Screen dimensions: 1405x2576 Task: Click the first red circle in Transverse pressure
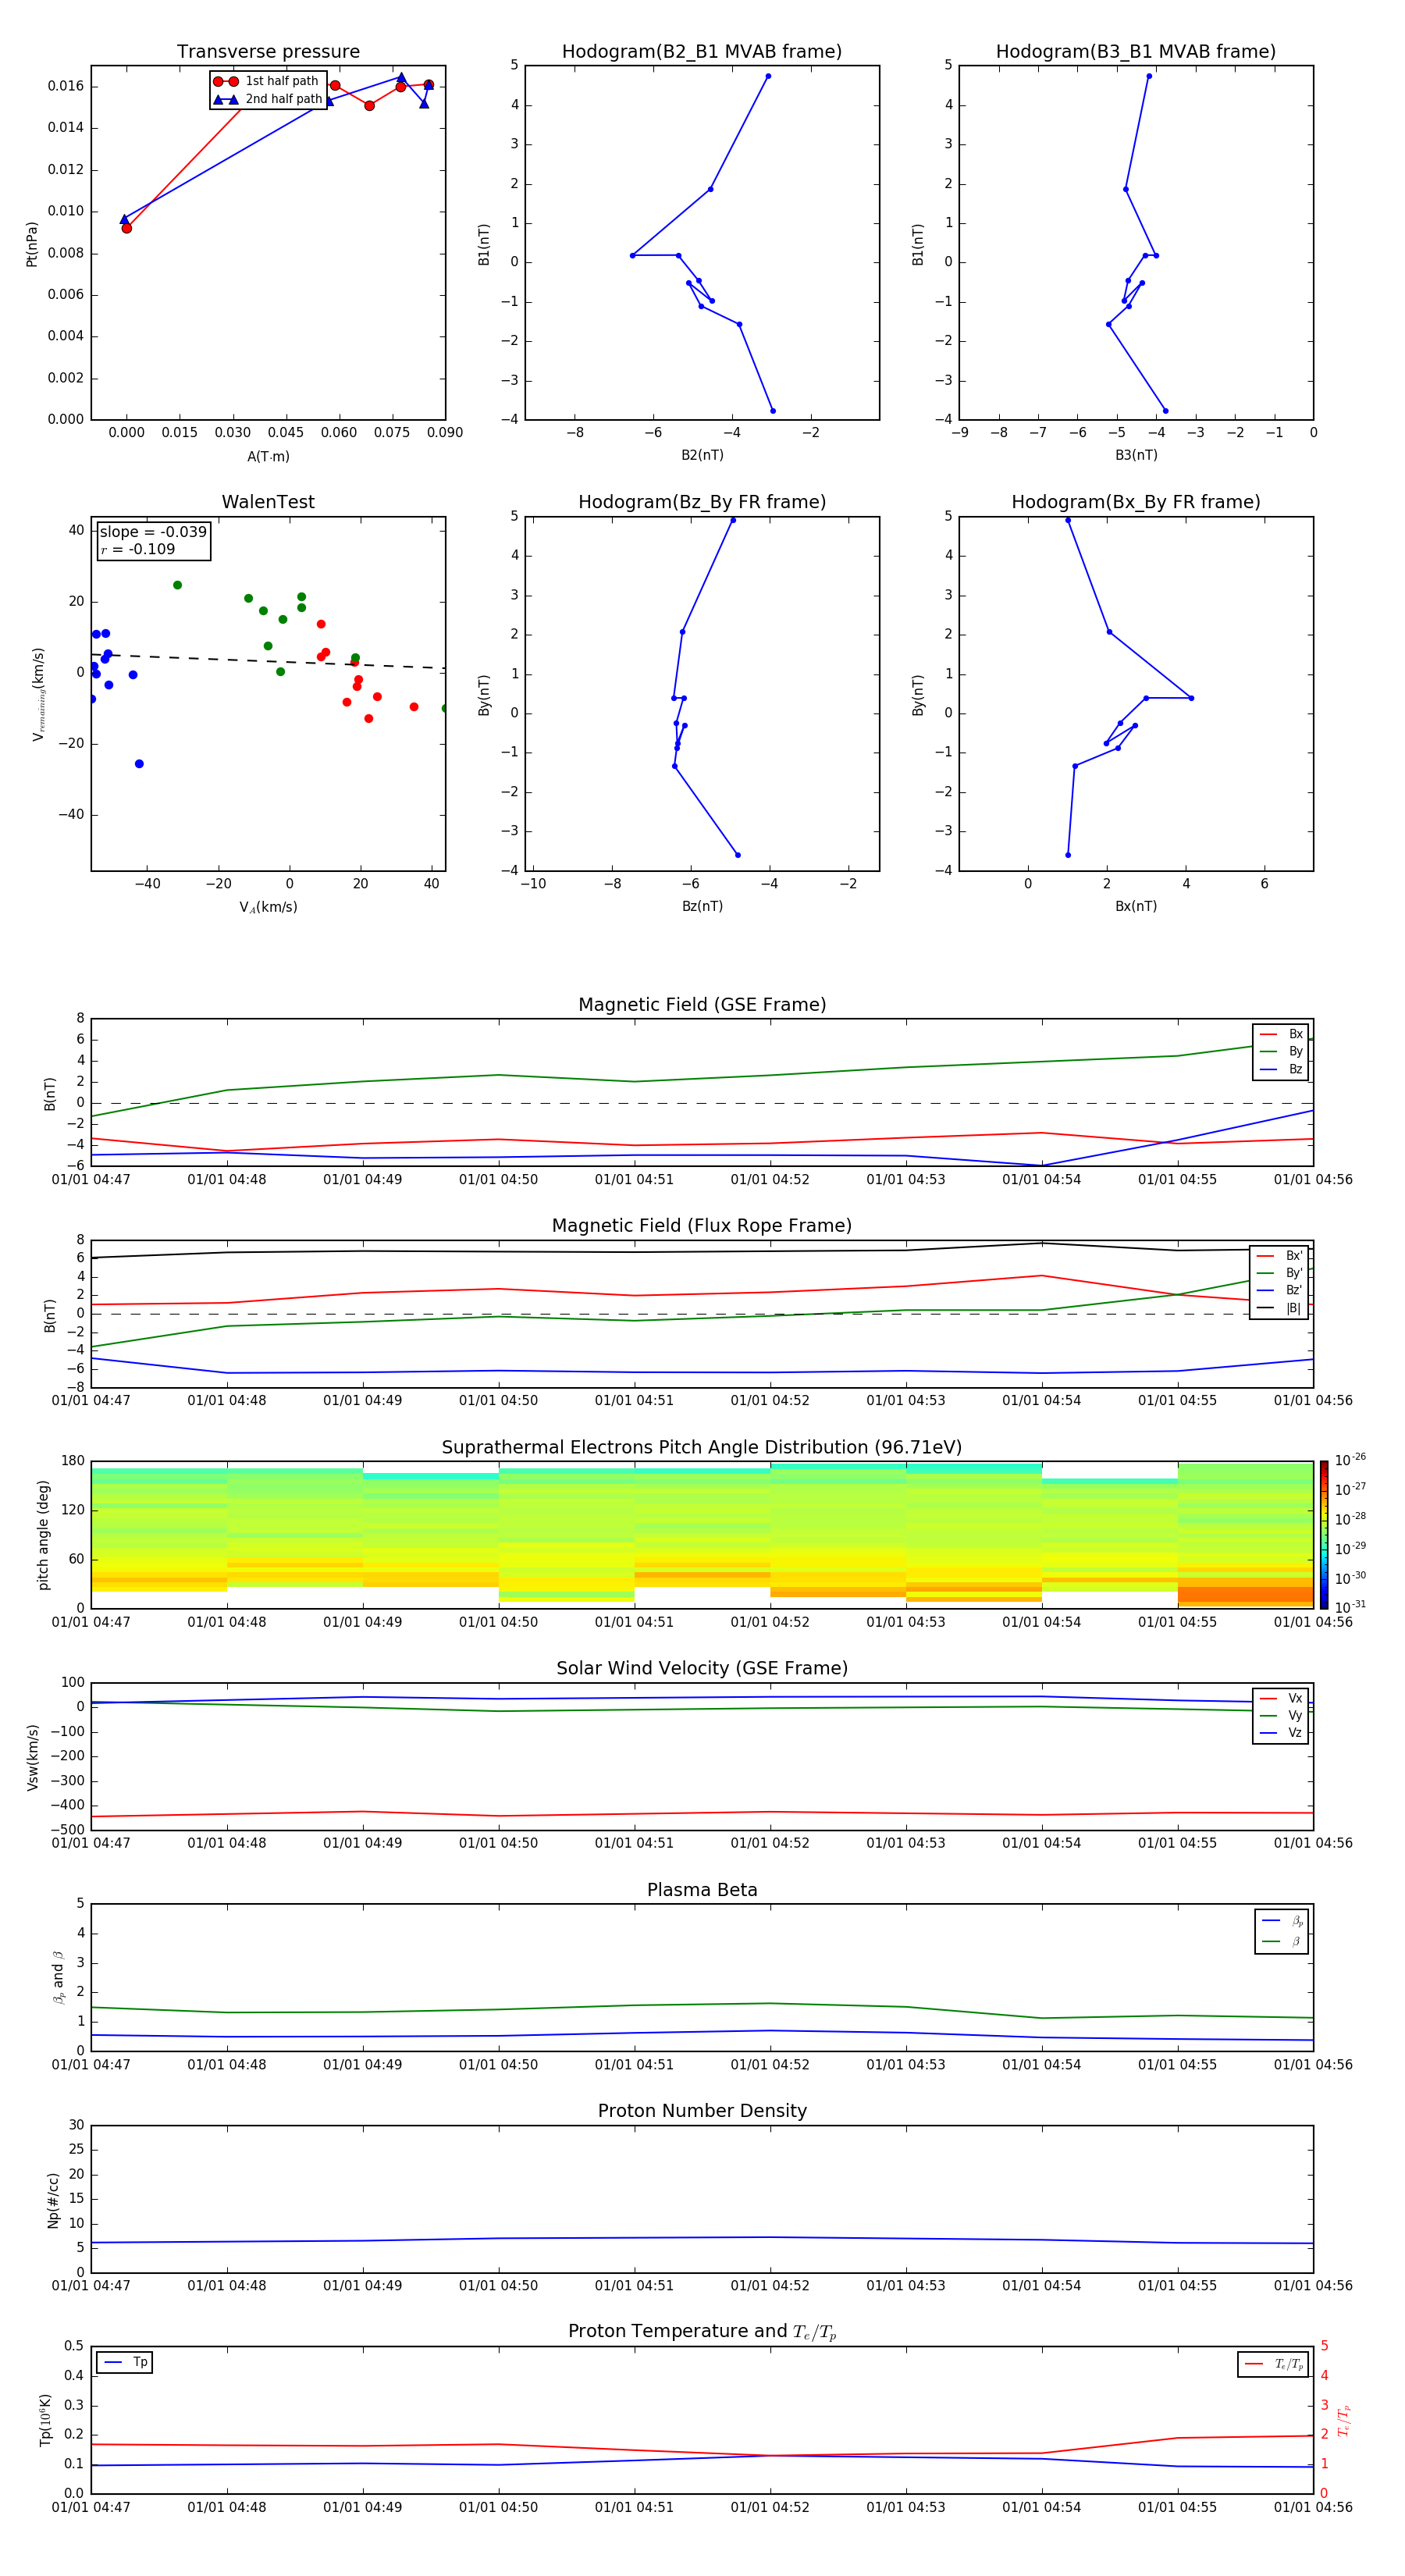pos(127,228)
